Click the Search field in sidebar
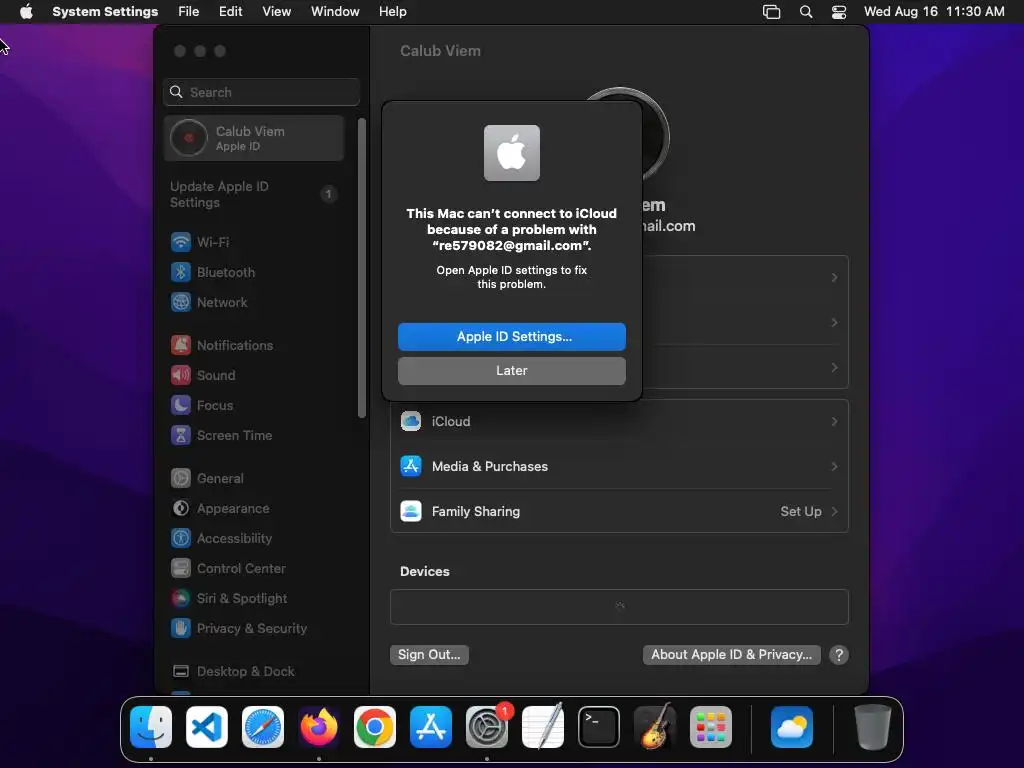 261,92
